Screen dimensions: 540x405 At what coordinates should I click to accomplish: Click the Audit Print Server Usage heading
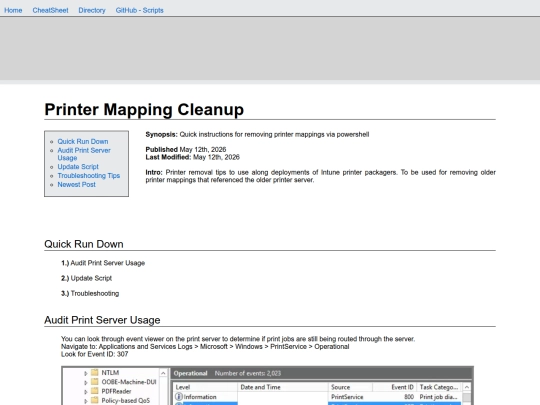tap(102, 320)
